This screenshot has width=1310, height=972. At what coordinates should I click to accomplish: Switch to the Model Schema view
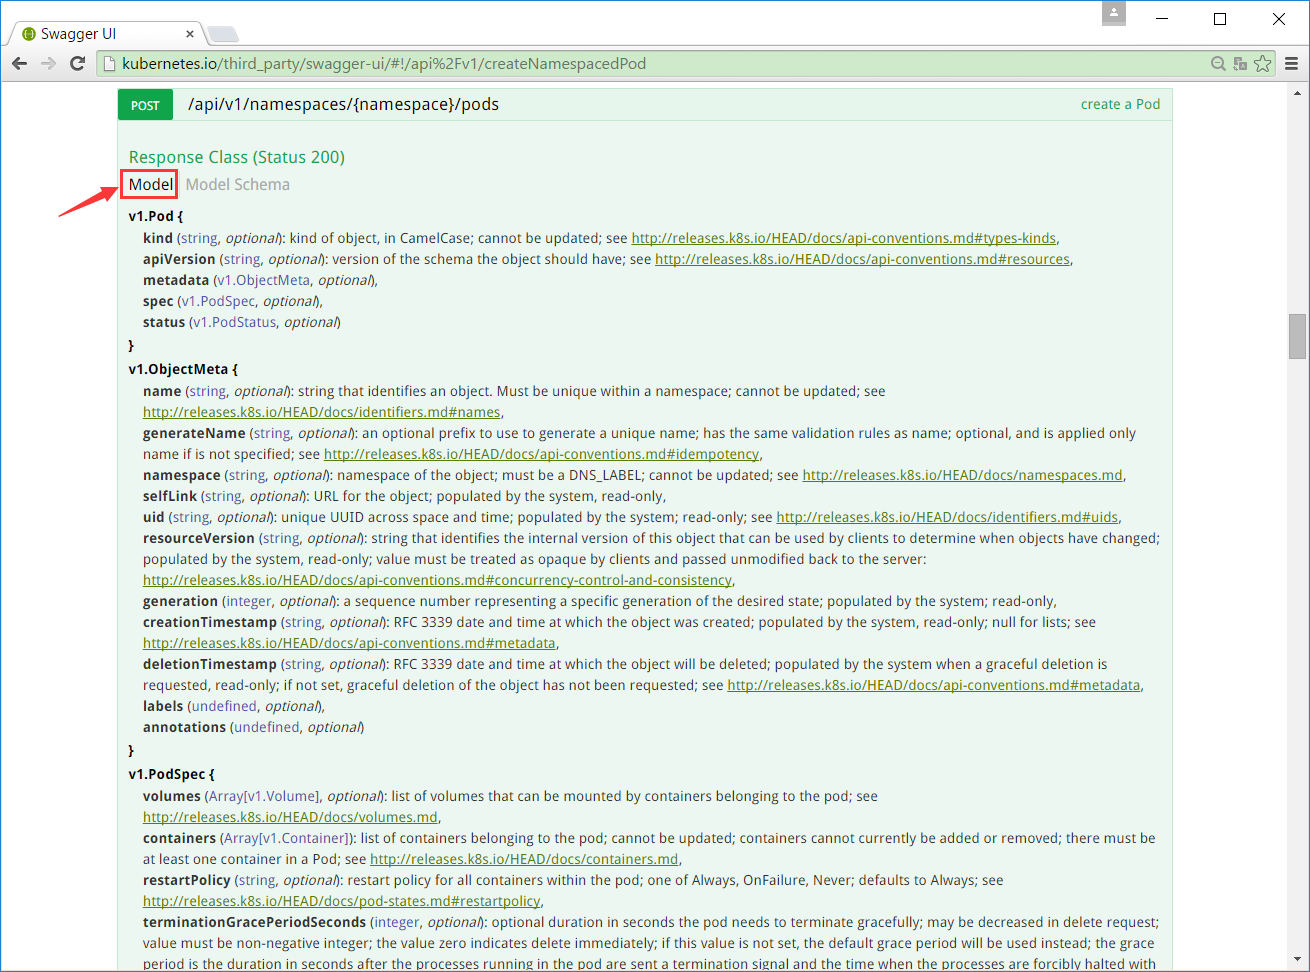coord(238,184)
